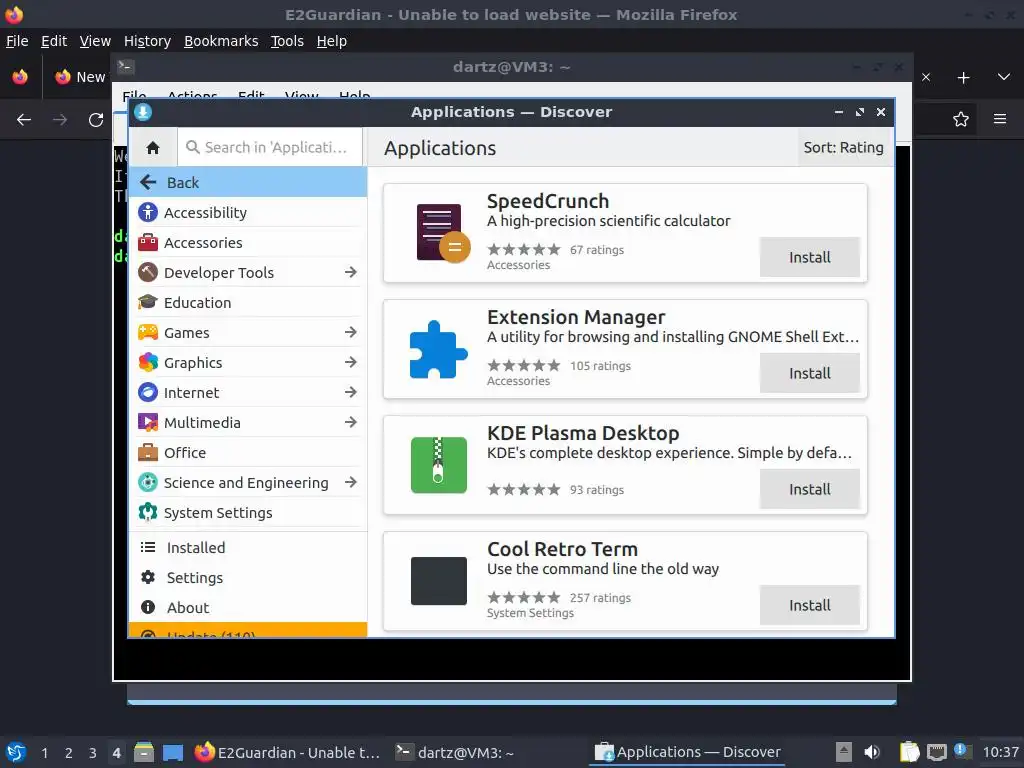
Task: Expand Games subcategories arrow
Action: pyautogui.click(x=351, y=332)
